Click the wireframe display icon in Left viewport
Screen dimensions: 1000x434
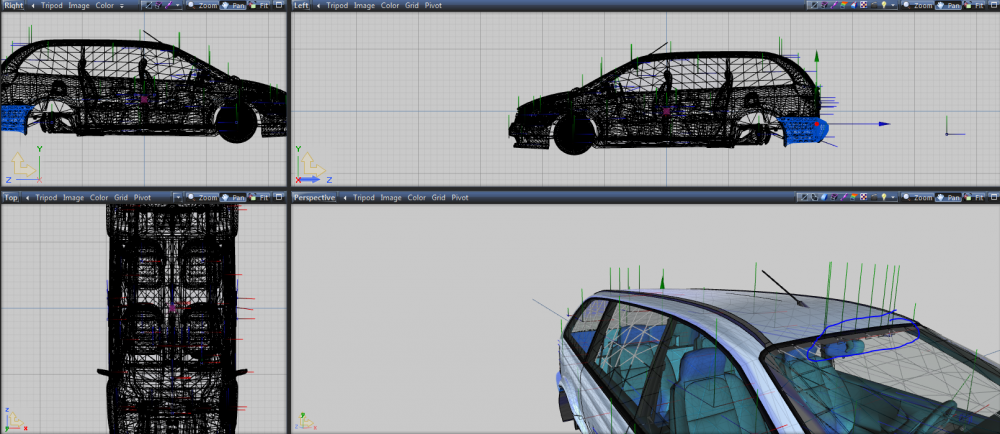[x=814, y=5]
